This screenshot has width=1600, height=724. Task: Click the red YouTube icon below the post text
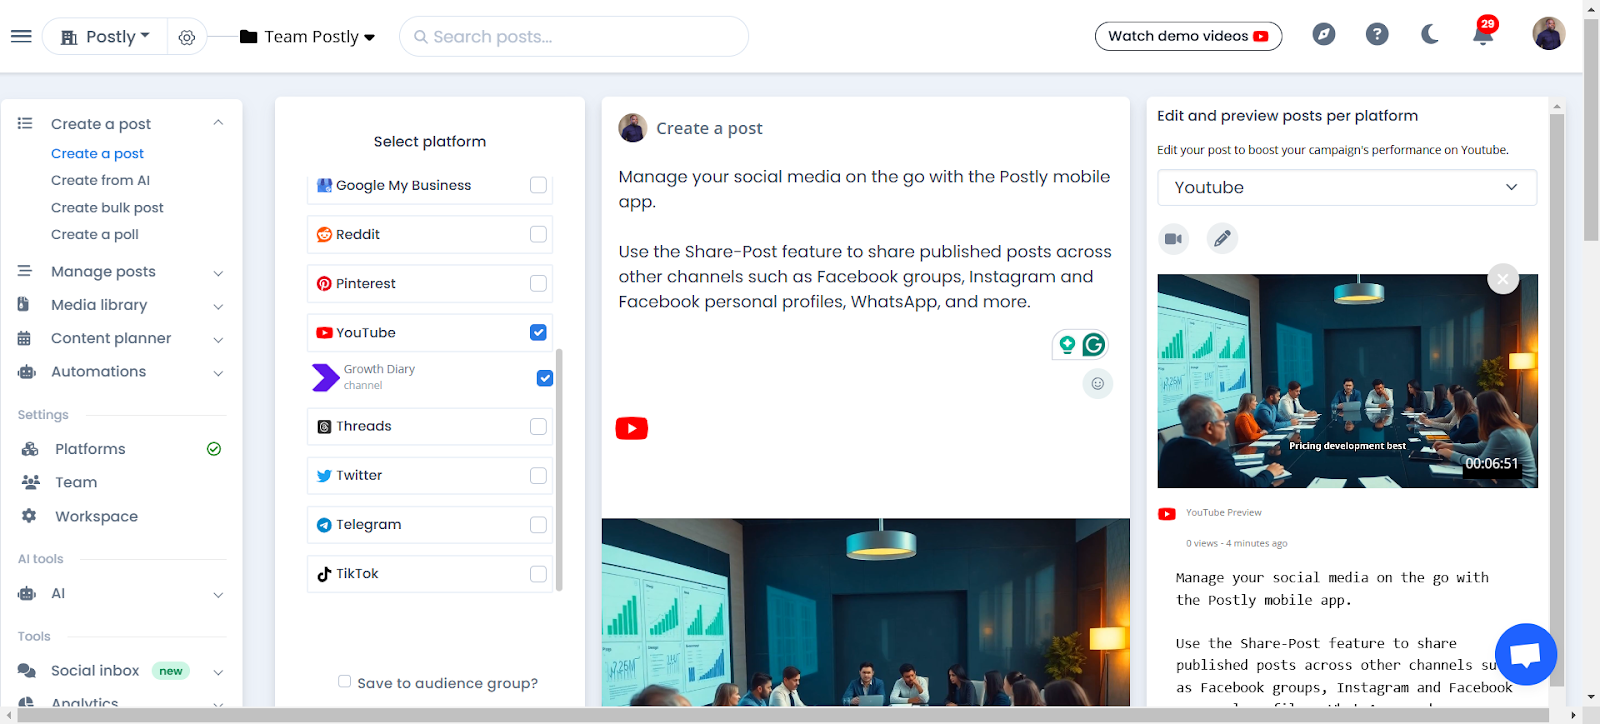point(631,428)
